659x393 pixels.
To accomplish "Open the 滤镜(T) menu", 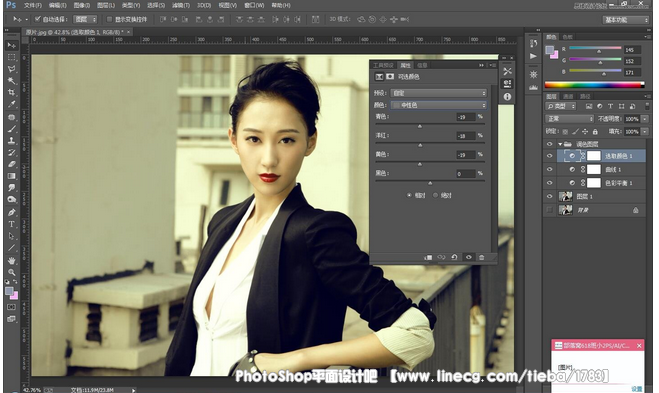I will pos(181,5).
